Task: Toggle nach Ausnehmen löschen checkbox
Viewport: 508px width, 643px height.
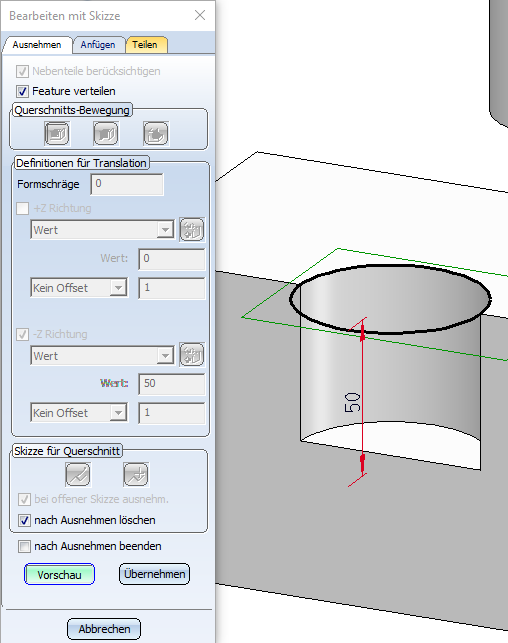Action: coord(25,520)
